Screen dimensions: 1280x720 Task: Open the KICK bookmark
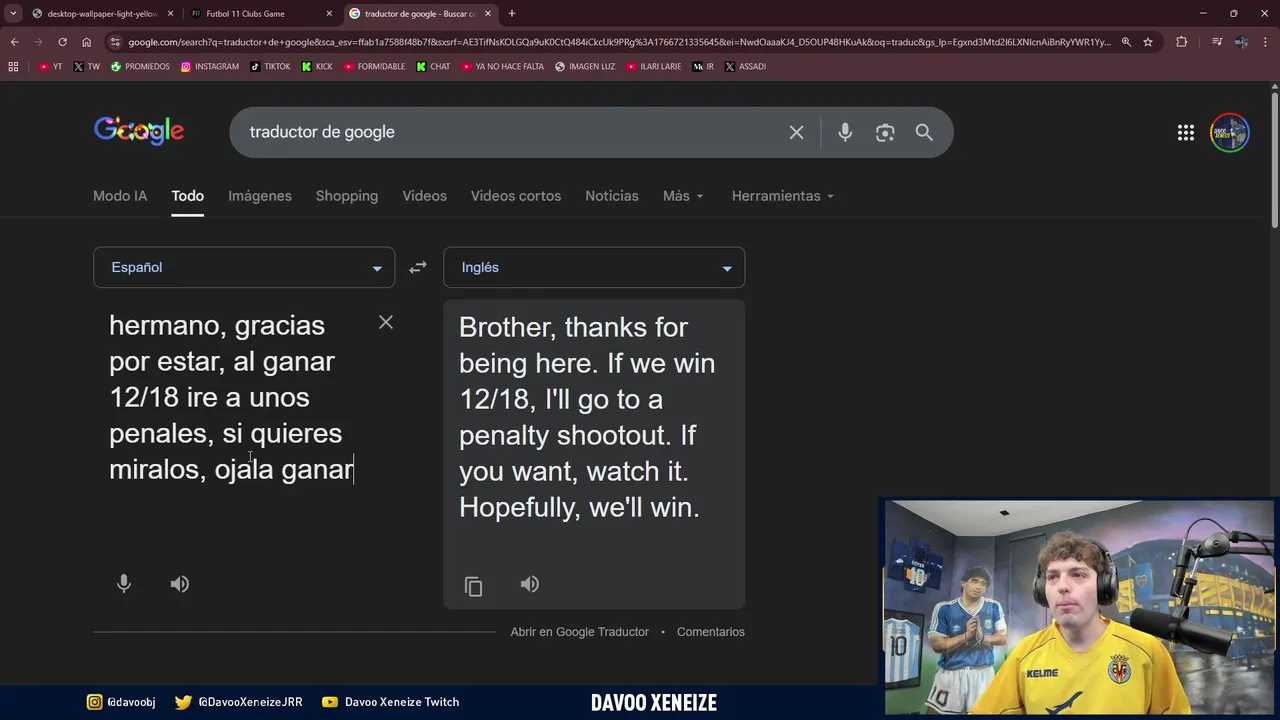pos(317,66)
